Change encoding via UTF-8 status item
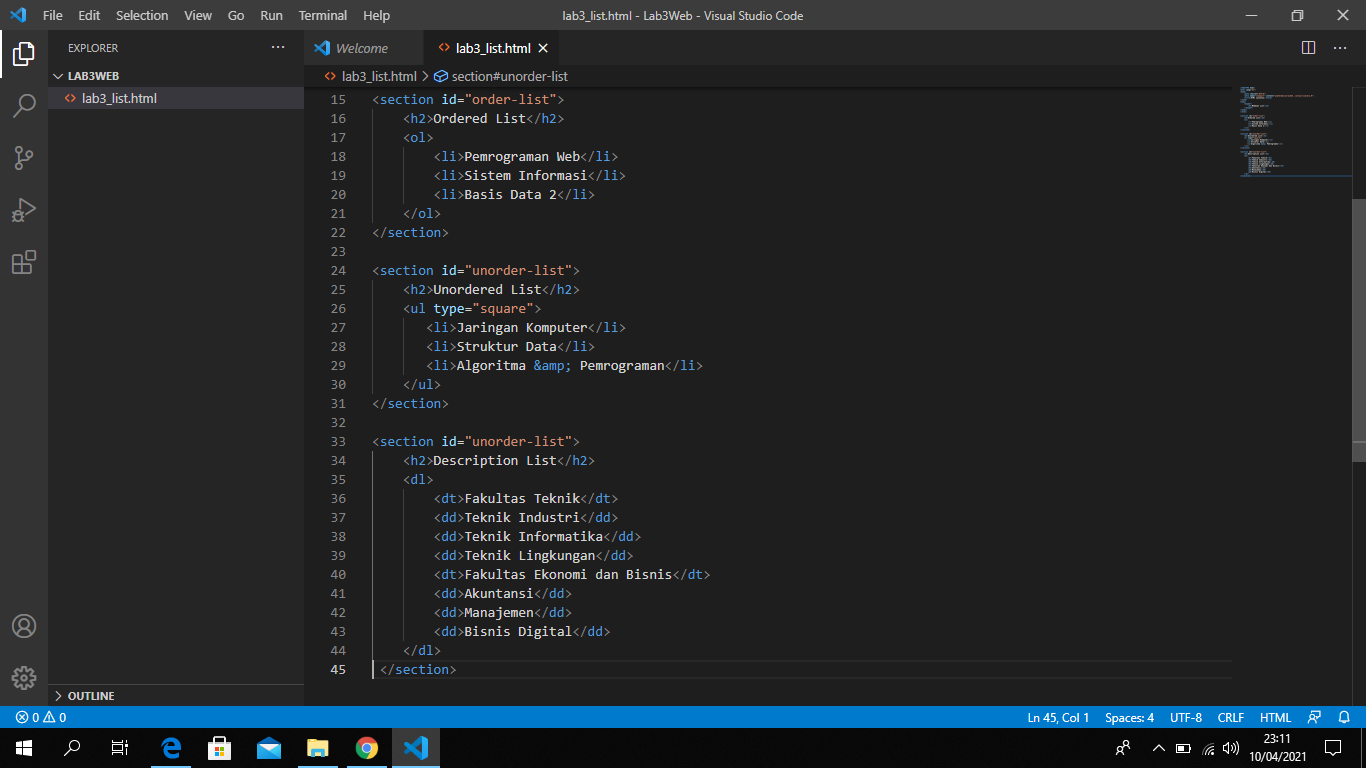Viewport: 1366px width, 768px height. coord(1186,717)
